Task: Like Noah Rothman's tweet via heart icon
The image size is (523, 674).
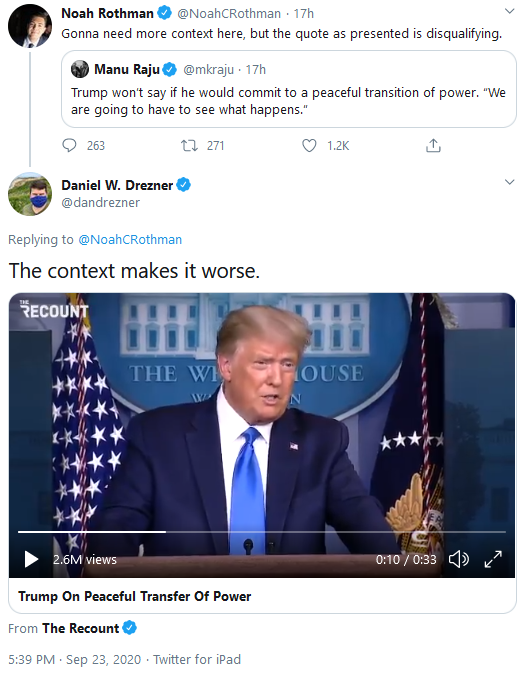Action: (309, 146)
